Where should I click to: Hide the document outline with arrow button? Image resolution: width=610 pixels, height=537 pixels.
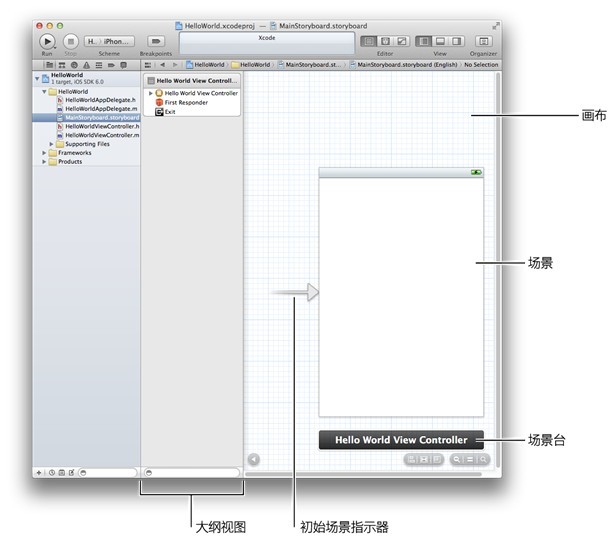coord(253,460)
